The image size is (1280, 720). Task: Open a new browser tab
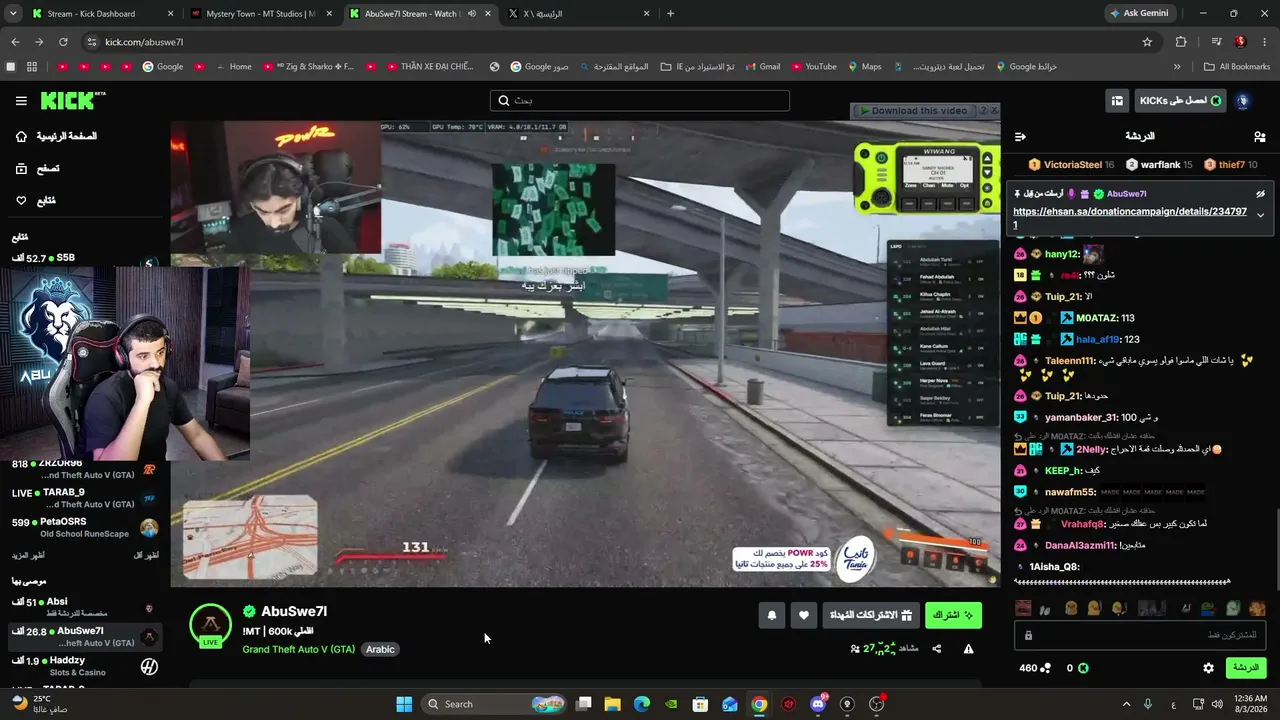pos(670,14)
